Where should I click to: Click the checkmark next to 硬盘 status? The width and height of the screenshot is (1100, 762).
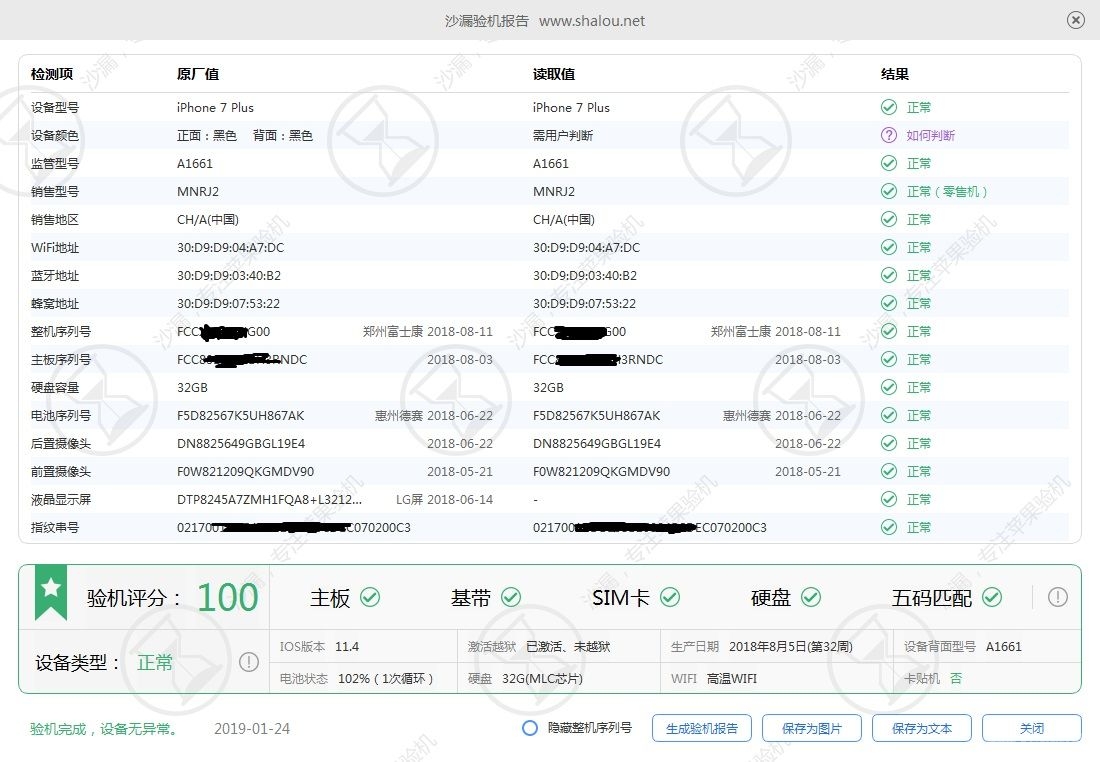click(811, 597)
